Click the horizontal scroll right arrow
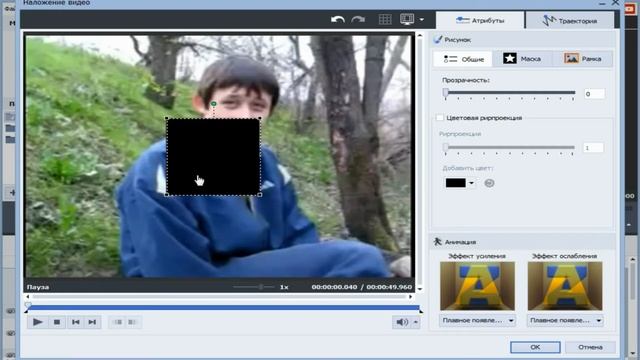 pyautogui.click(x=411, y=297)
